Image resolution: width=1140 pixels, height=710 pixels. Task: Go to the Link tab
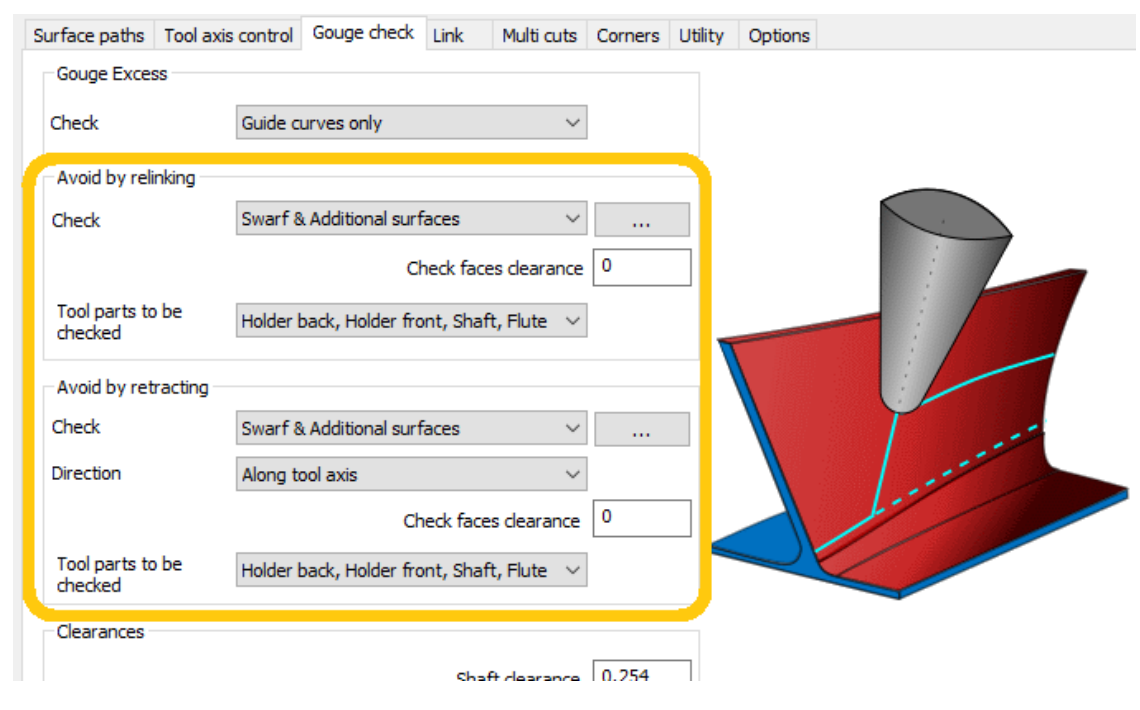(x=459, y=36)
